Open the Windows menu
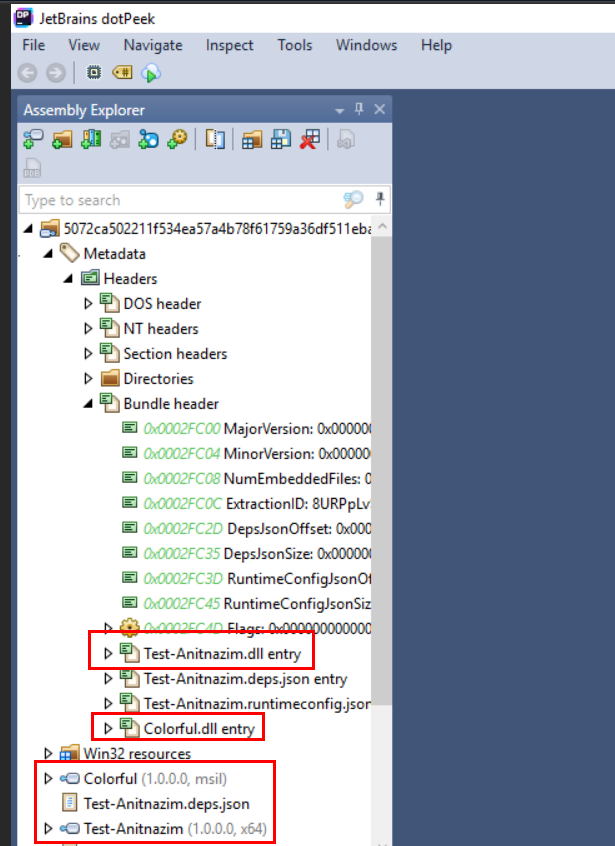The height and width of the screenshot is (846, 615). pos(366,45)
